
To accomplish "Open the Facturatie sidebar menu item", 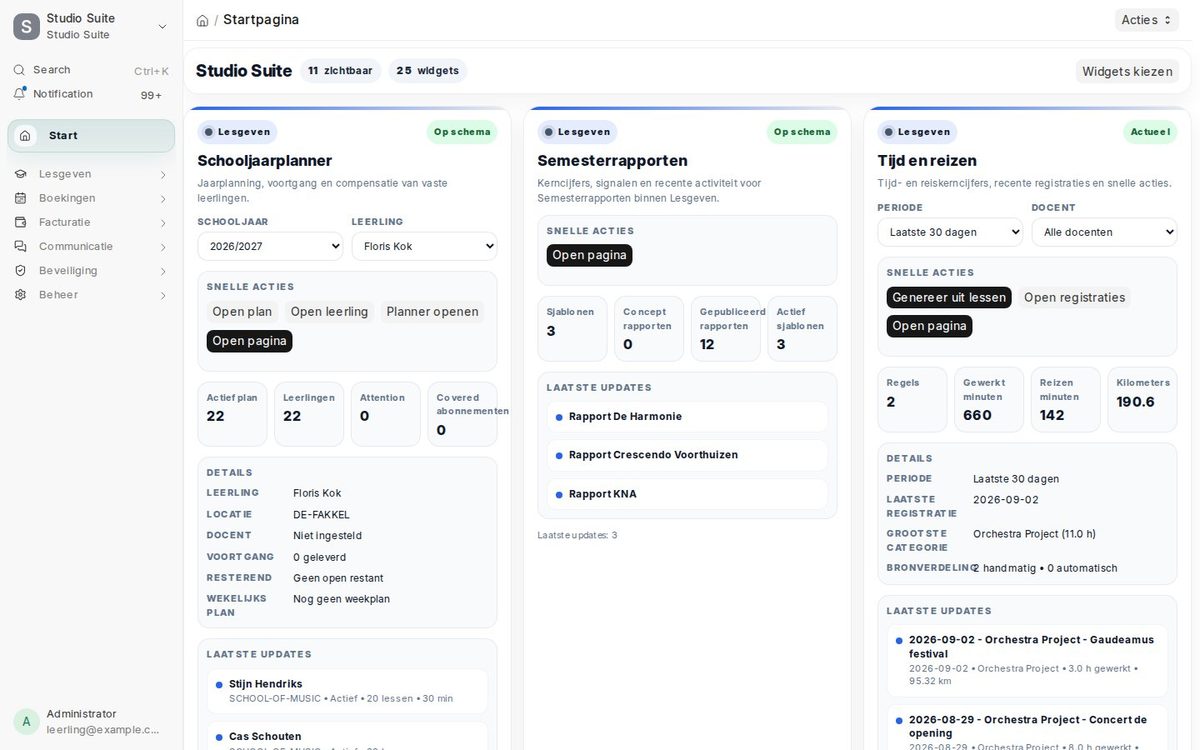I will (91, 222).
